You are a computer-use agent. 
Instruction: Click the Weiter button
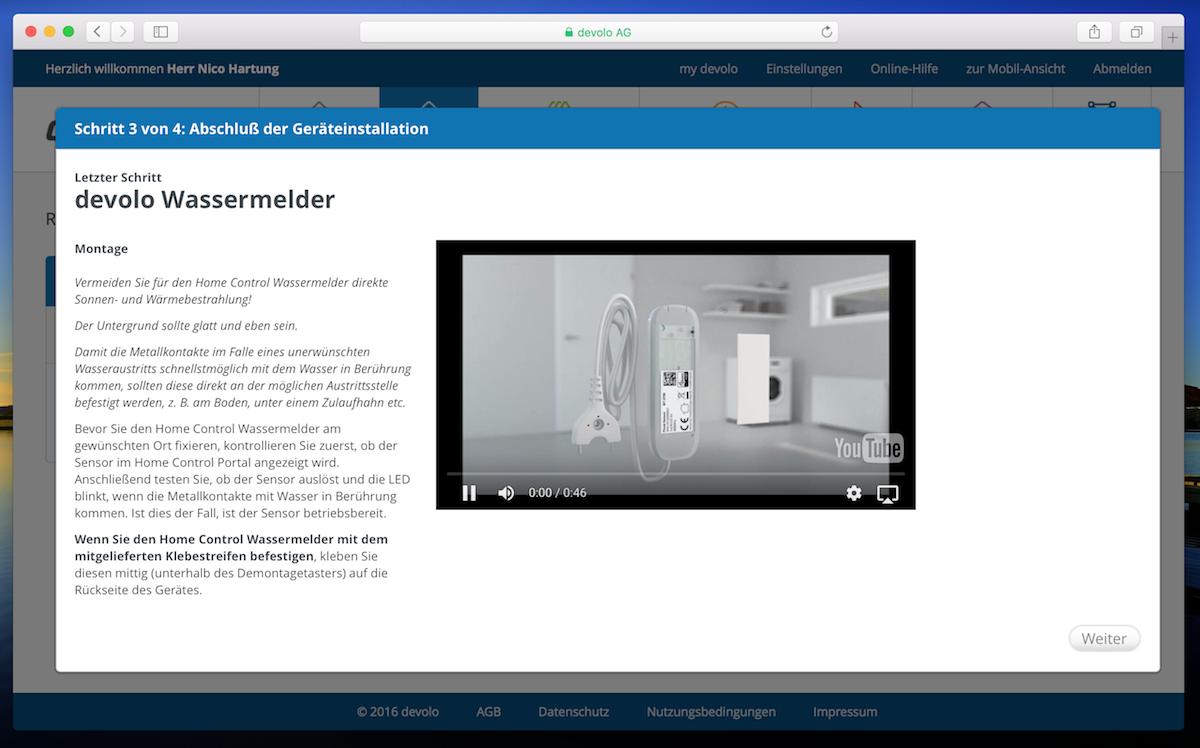[1104, 638]
